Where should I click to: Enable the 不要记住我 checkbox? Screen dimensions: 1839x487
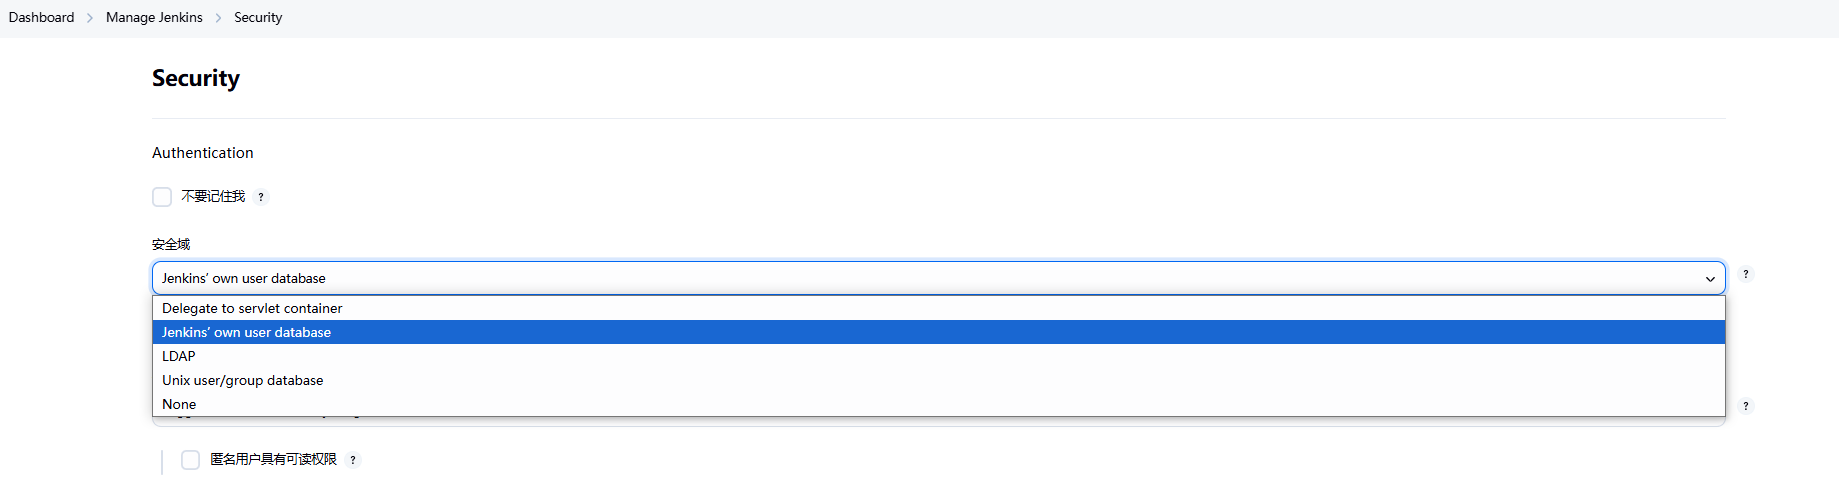point(162,197)
